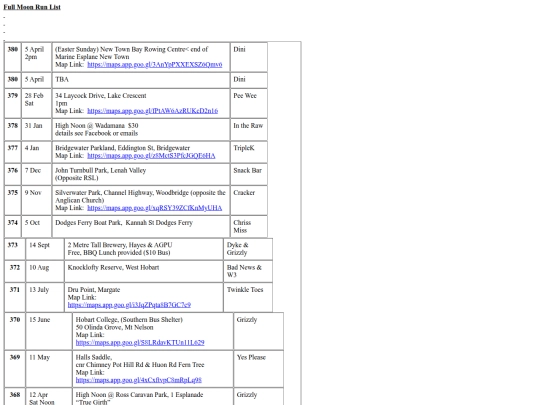
Task: Open the Dru Point Margate map link
Action: pos(129,305)
